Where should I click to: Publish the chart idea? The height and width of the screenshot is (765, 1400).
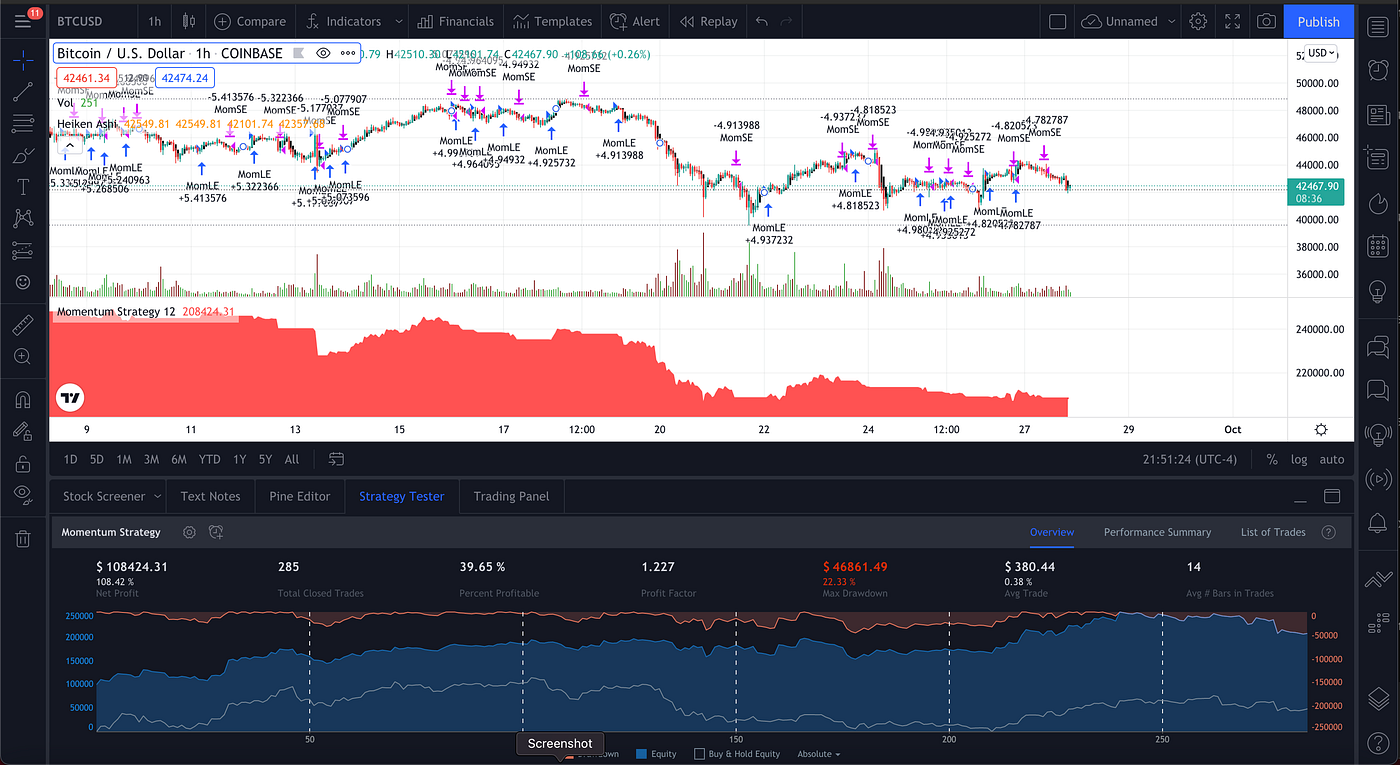point(1318,21)
